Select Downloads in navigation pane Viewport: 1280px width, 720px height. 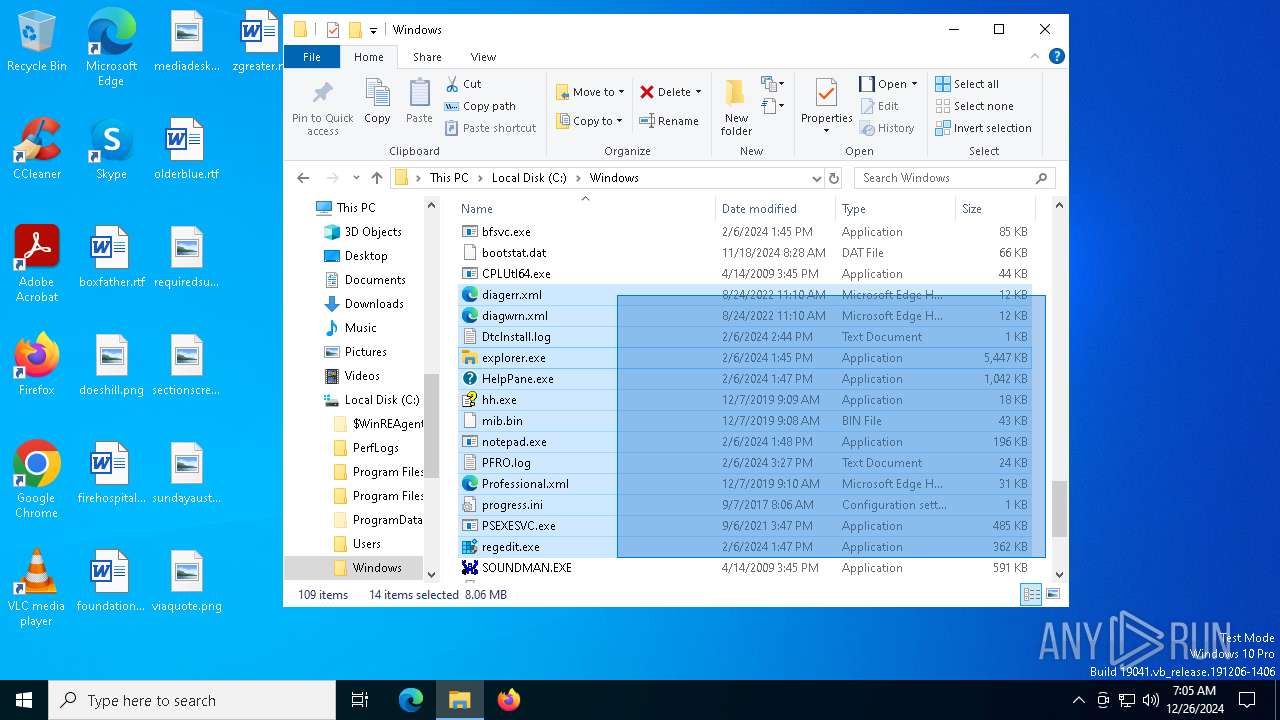(x=374, y=304)
